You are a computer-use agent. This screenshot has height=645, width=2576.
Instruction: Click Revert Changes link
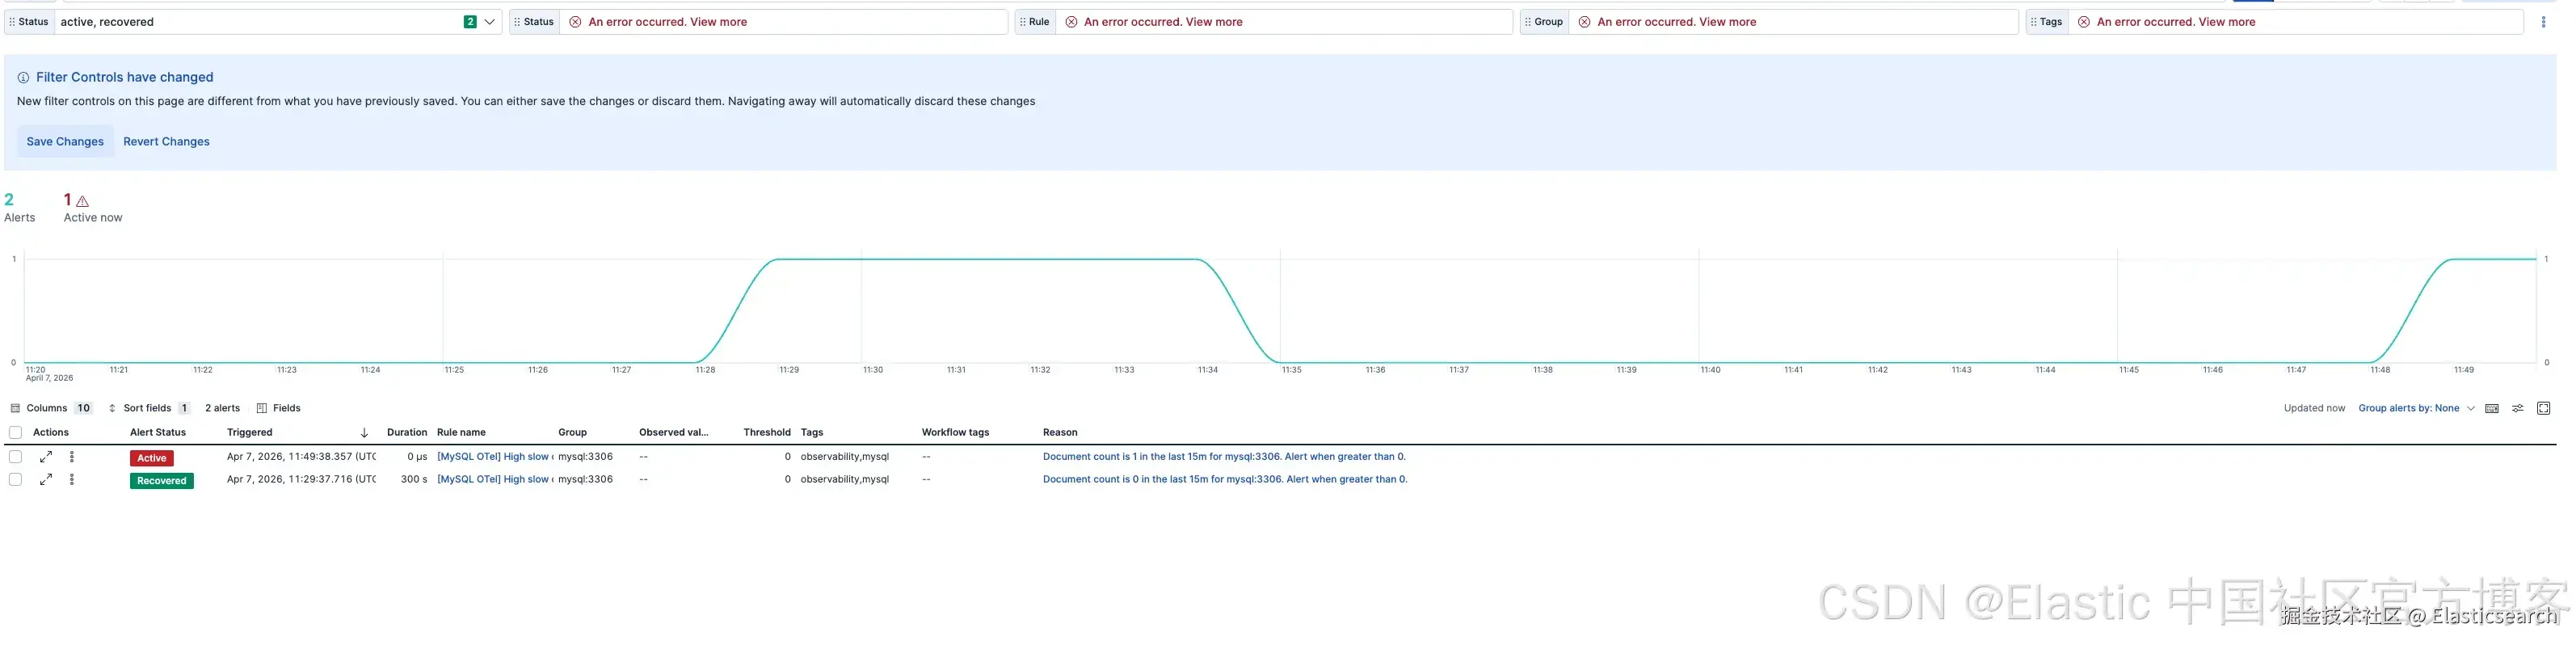tap(166, 142)
